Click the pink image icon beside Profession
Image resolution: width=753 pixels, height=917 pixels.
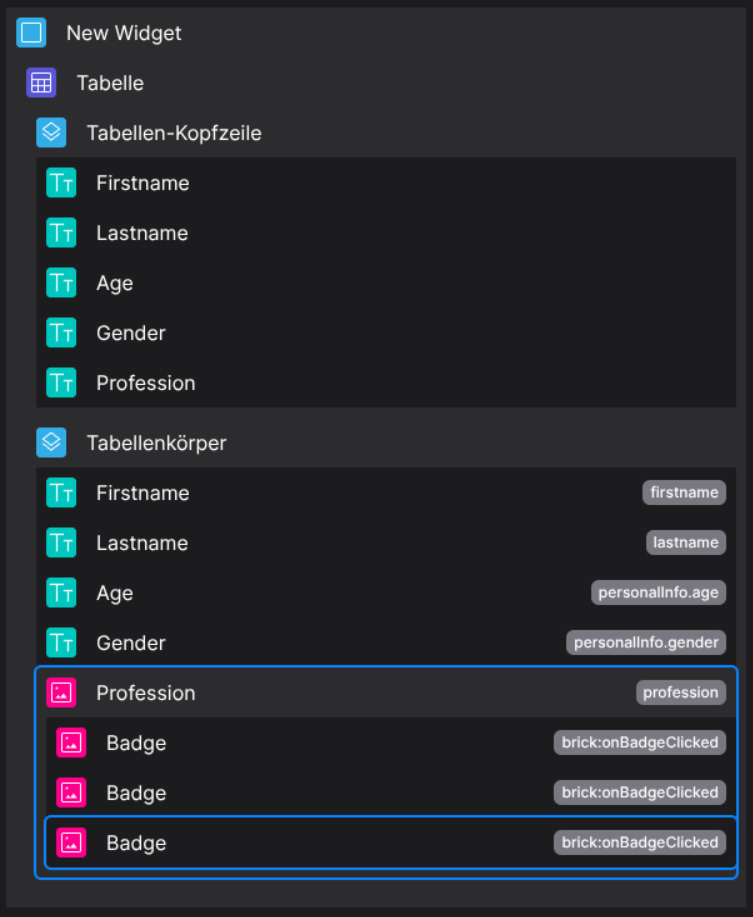pyautogui.click(x=61, y=693)
